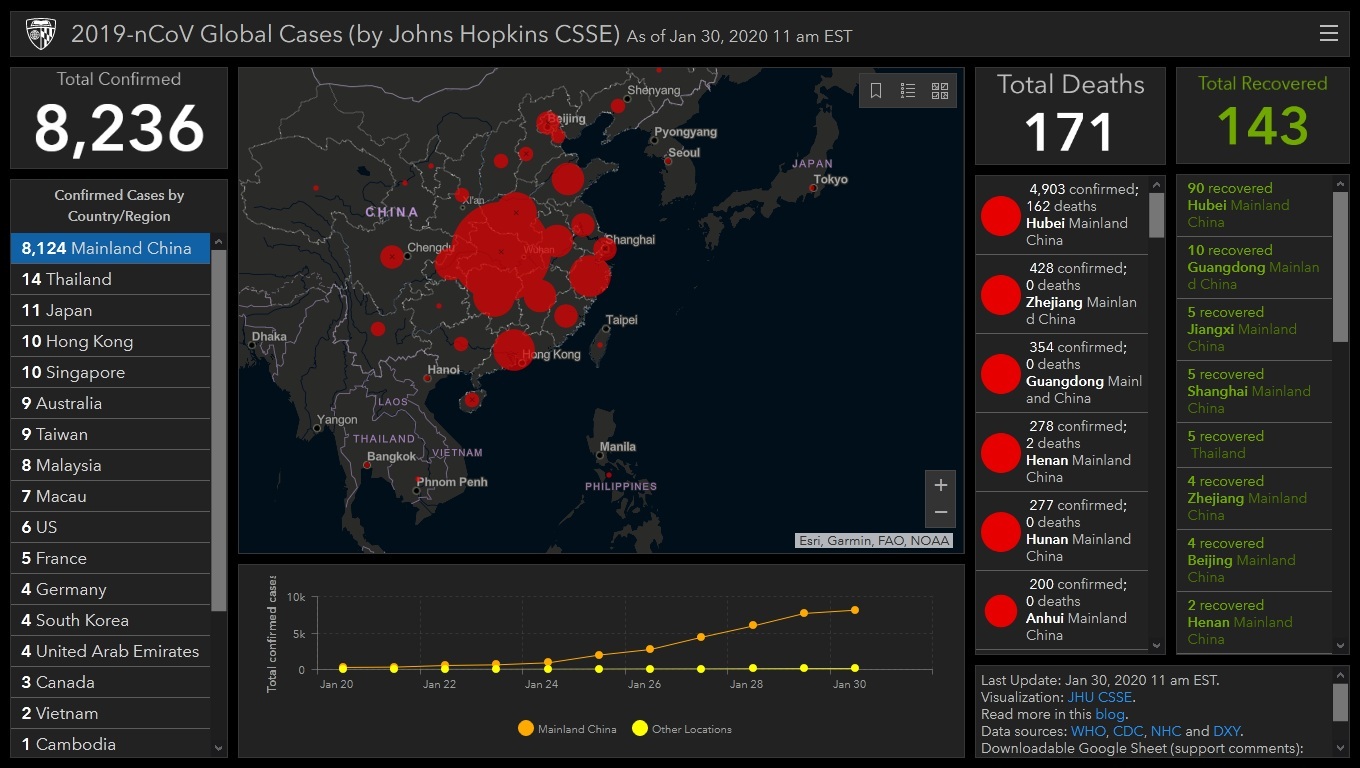This screenshot has width=1360, height=768.
Task: Open the map bookmarks tool
Action: (x=876, y=91)
